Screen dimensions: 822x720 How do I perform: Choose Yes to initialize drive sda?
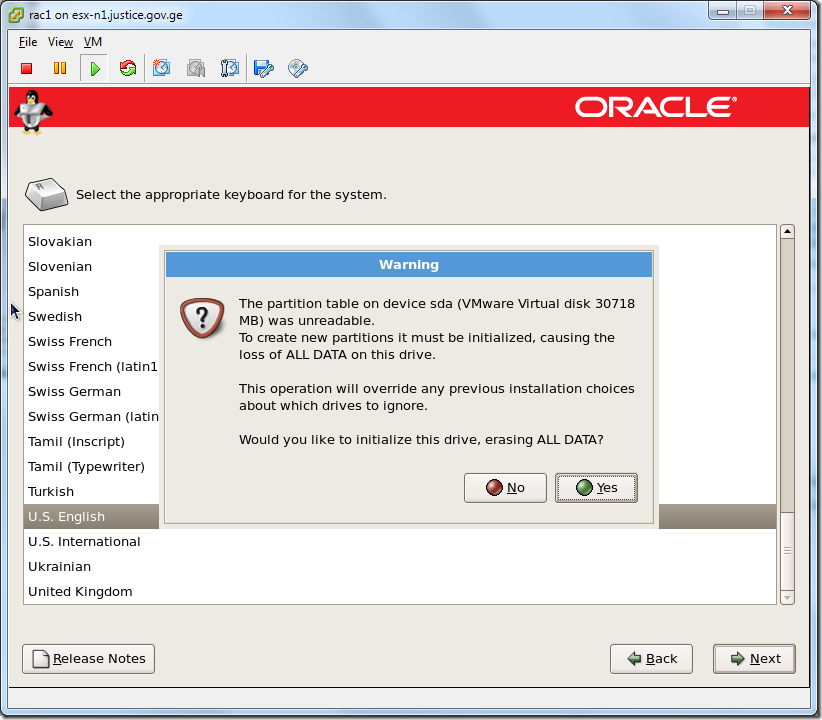596,487
